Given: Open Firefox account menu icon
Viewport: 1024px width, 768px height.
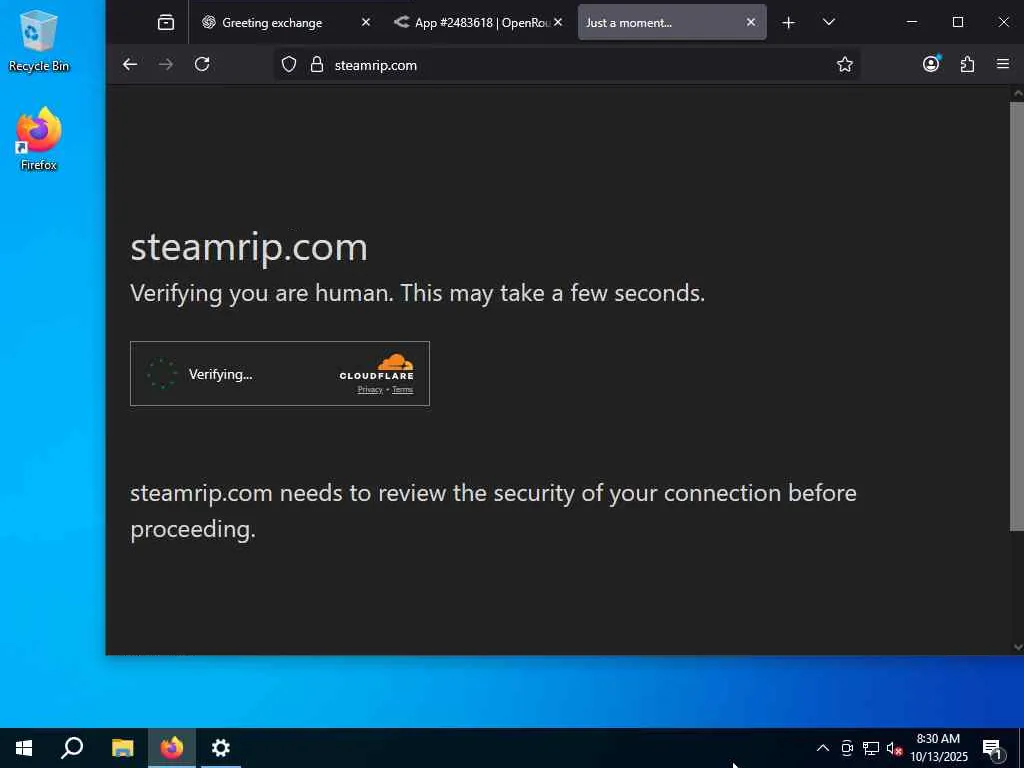Looking at the screenshot, I should (x=931, y=63).
